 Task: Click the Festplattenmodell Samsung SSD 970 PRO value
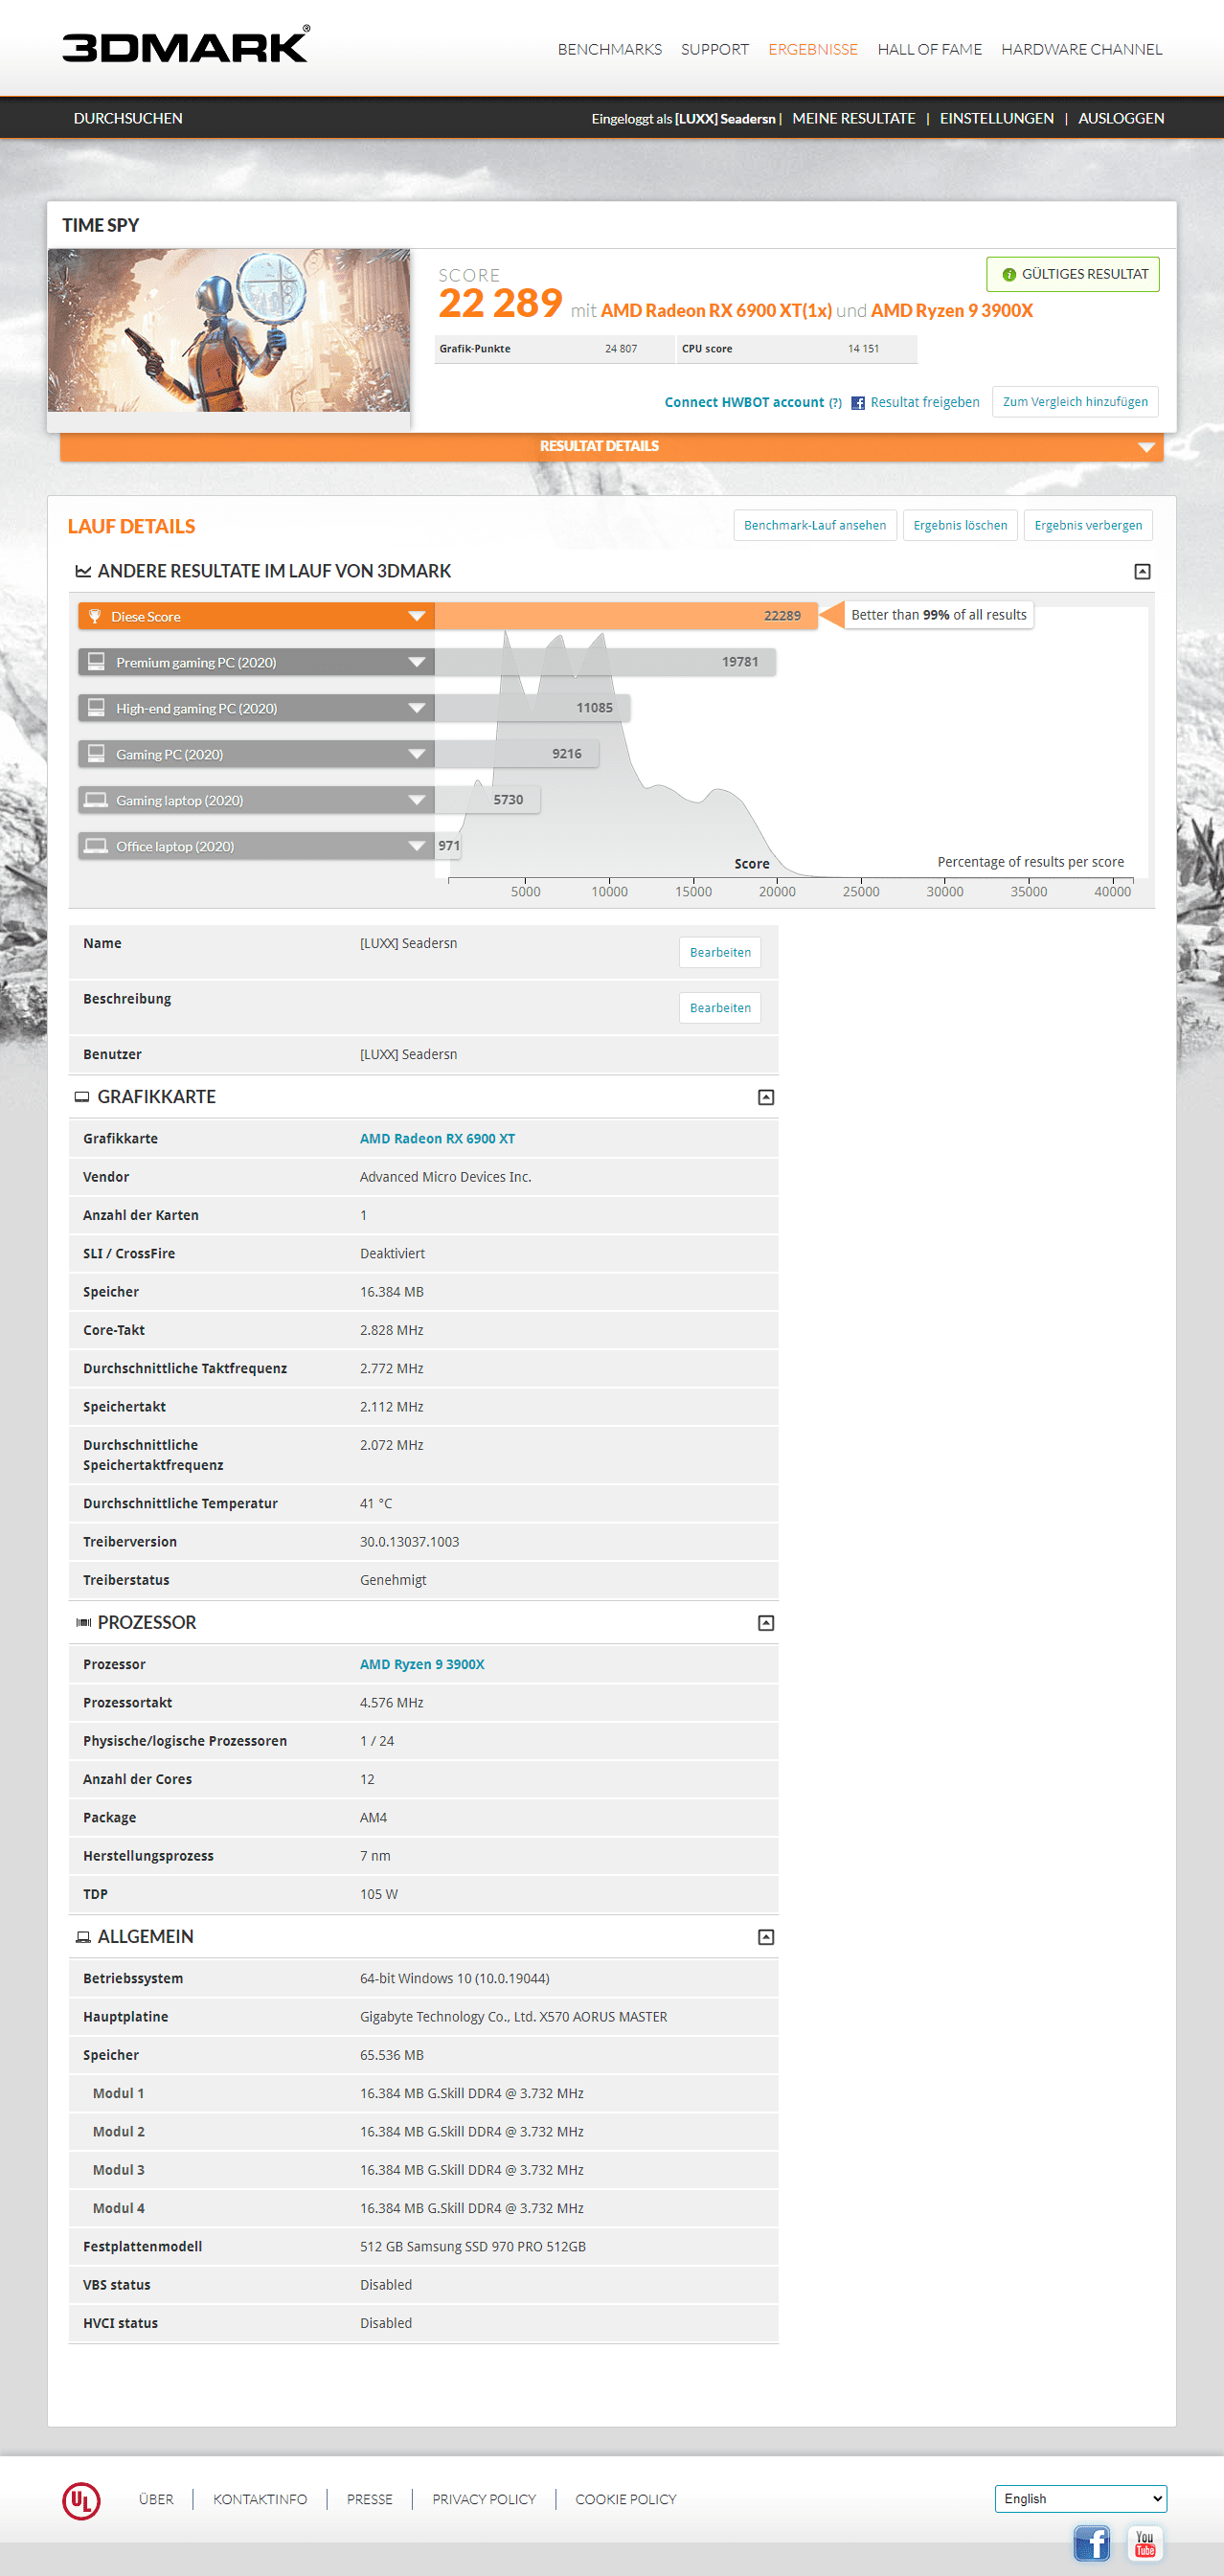(472, 2247)
